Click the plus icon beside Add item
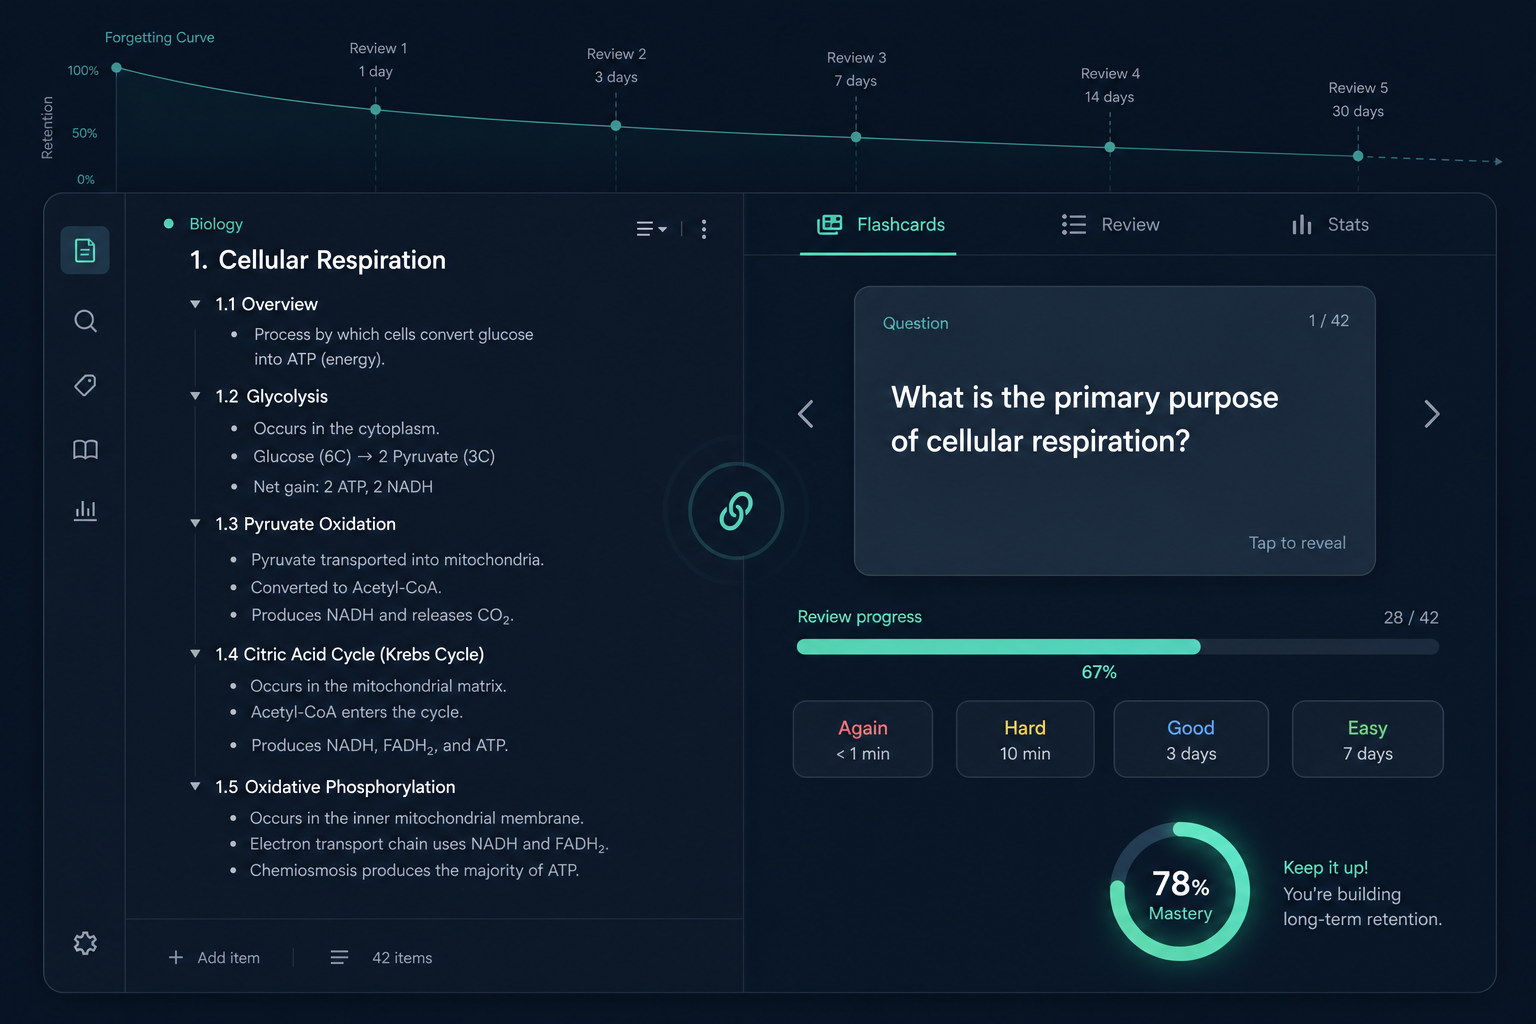The image size is (1536, 1024). [176, 957]
